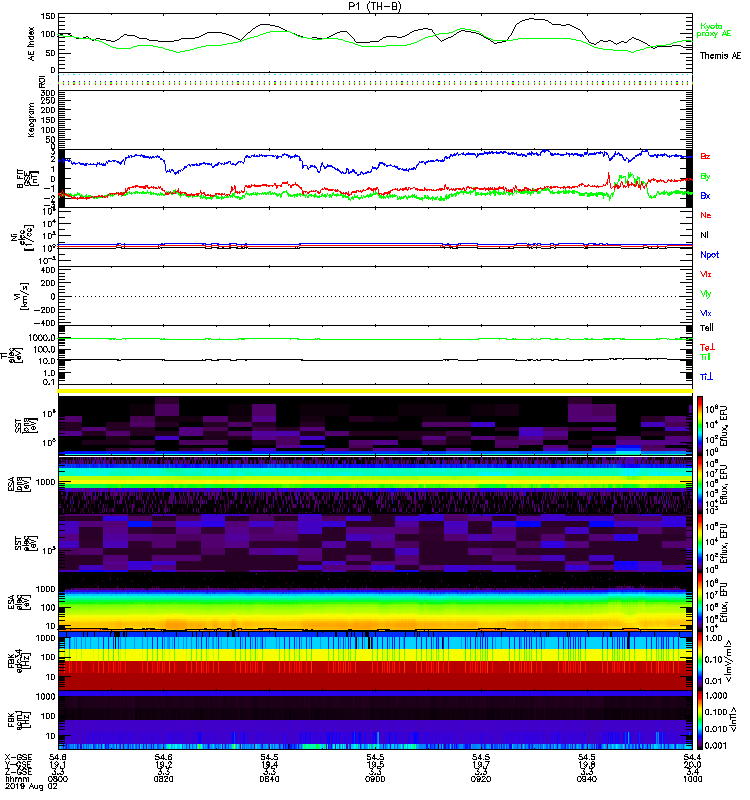Click the "AE Index" axis label
This screenshot has width=750, height=800.
click(x=32, y=44)
